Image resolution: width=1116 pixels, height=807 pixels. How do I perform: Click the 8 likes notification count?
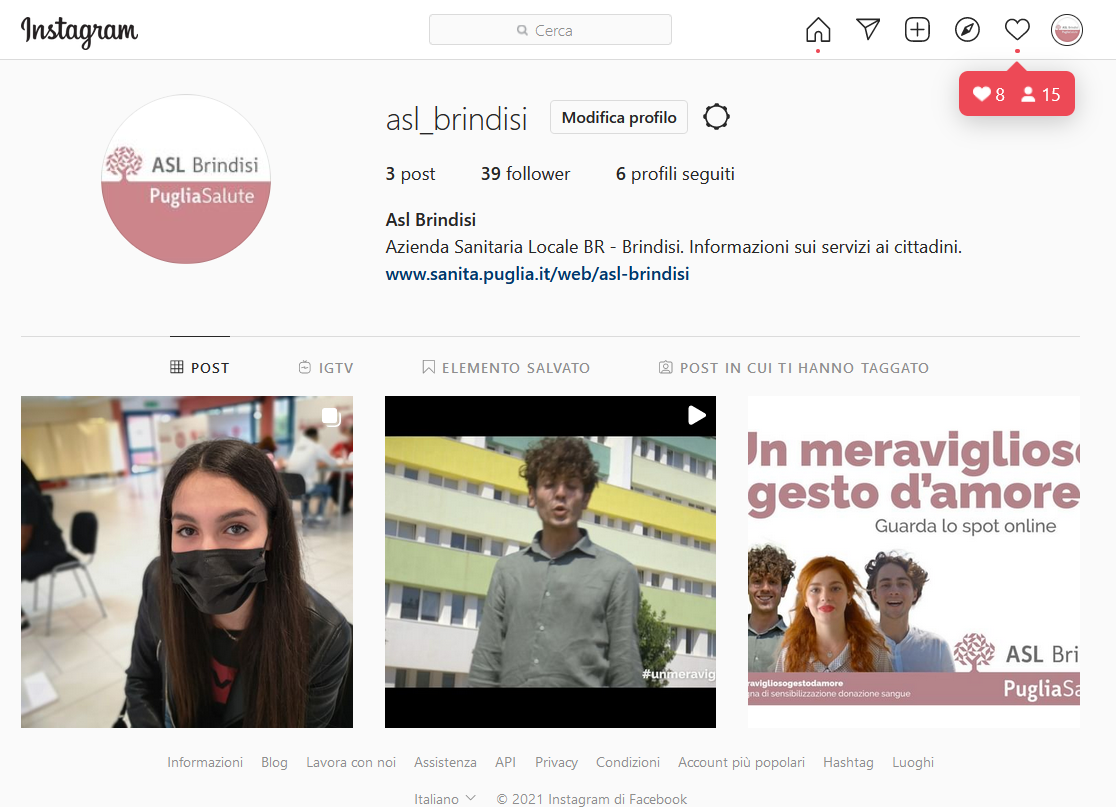(x=989, y=94)
